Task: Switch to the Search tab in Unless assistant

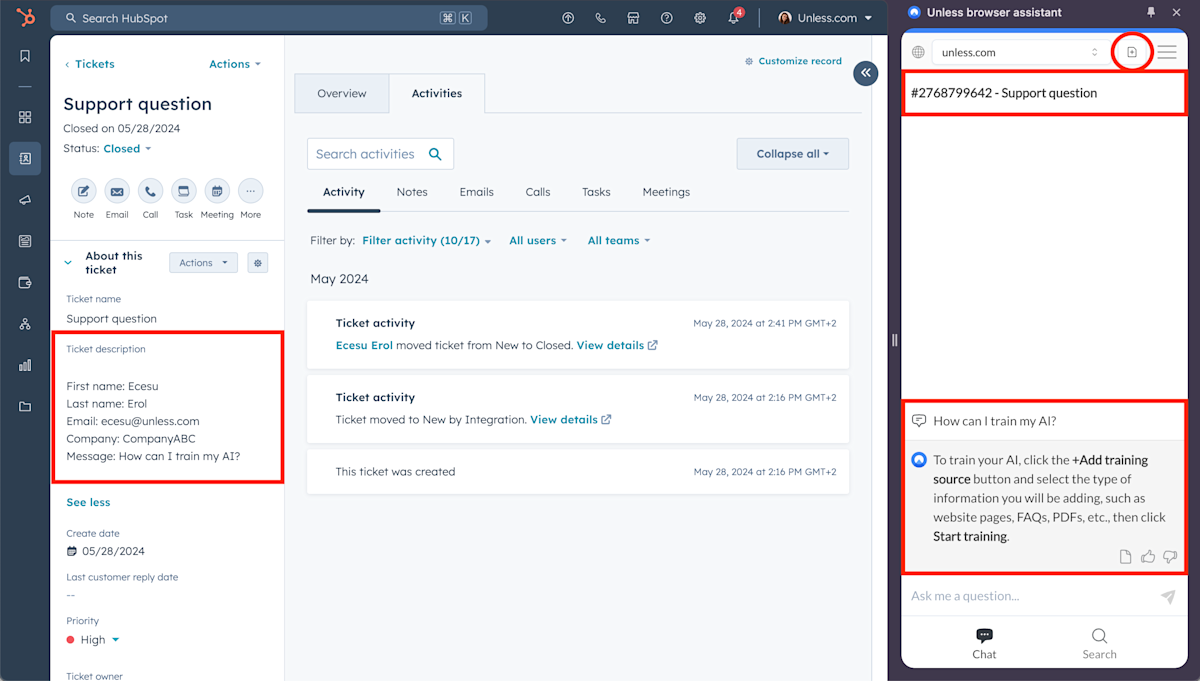Action: click(1099, 642)
